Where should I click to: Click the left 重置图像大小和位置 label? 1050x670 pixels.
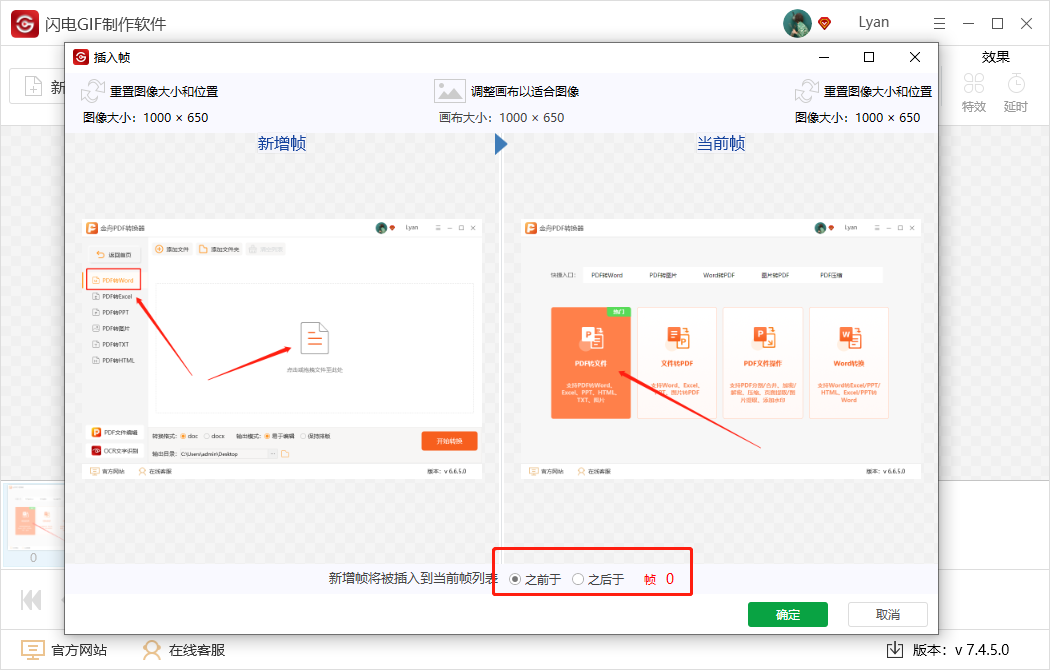(164, 92)
